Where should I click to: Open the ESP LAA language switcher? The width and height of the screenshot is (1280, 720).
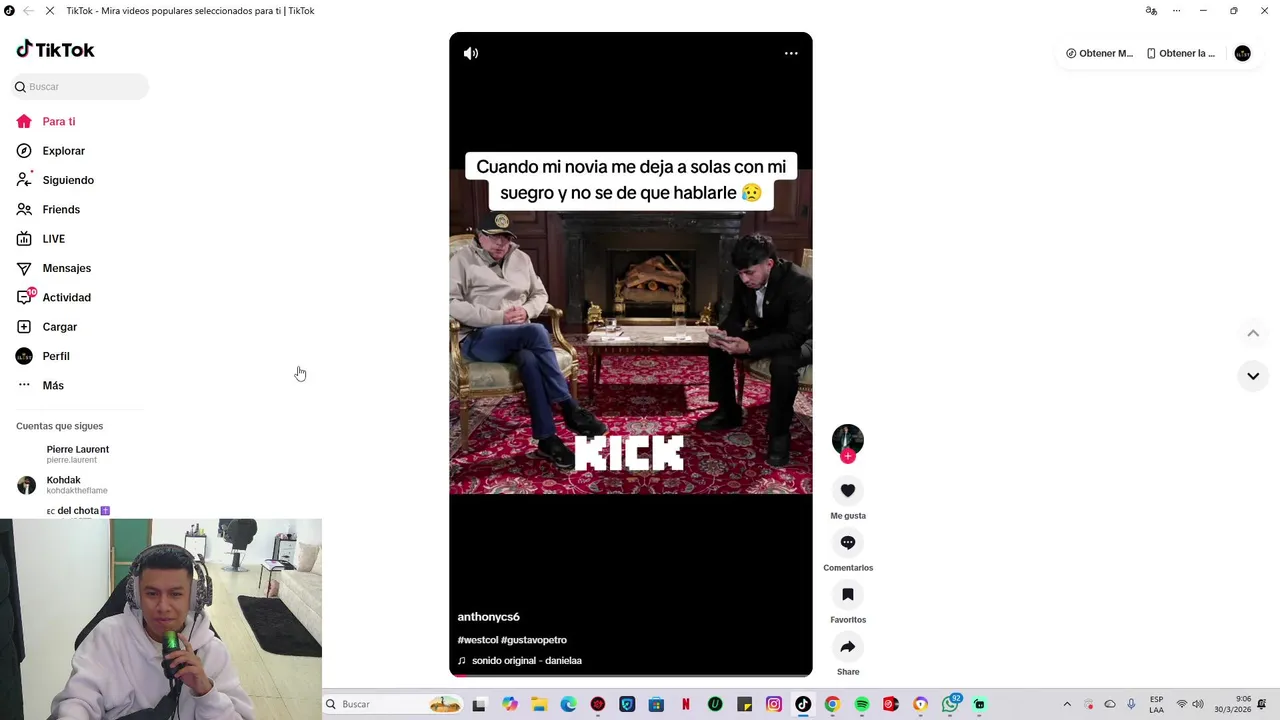(1156, 705)
